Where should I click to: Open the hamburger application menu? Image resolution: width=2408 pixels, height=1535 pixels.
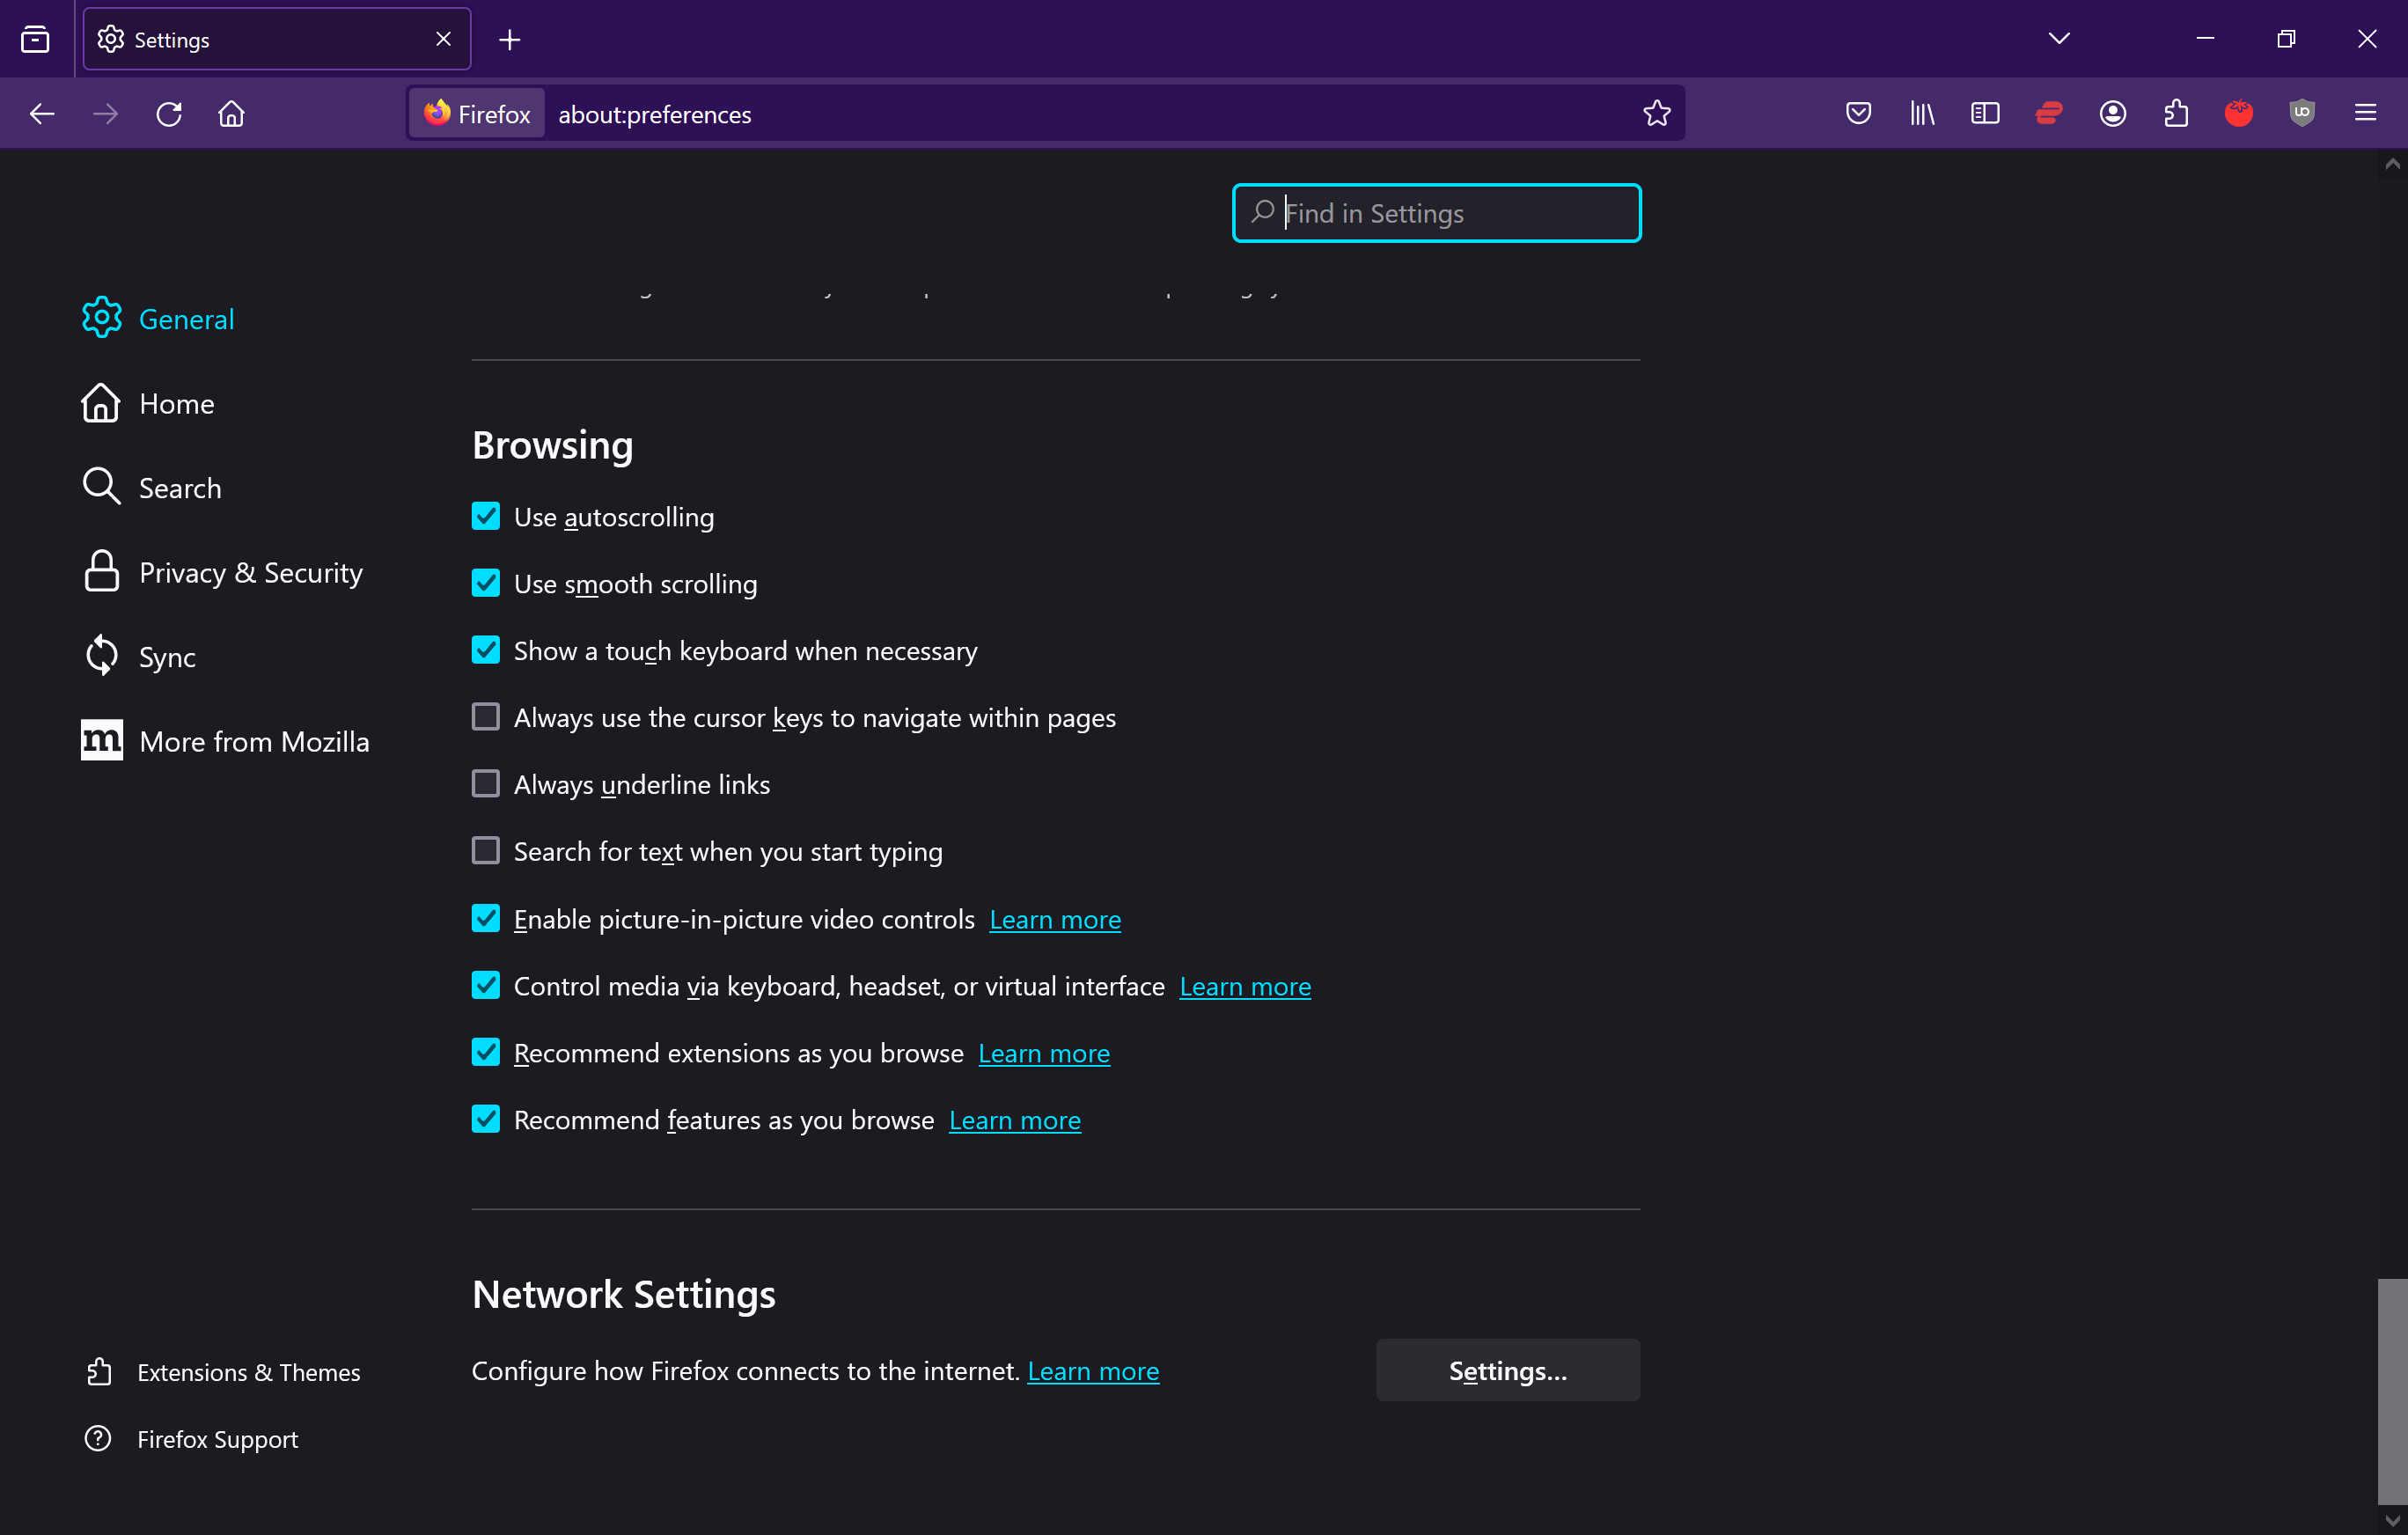coord(2365,113)
